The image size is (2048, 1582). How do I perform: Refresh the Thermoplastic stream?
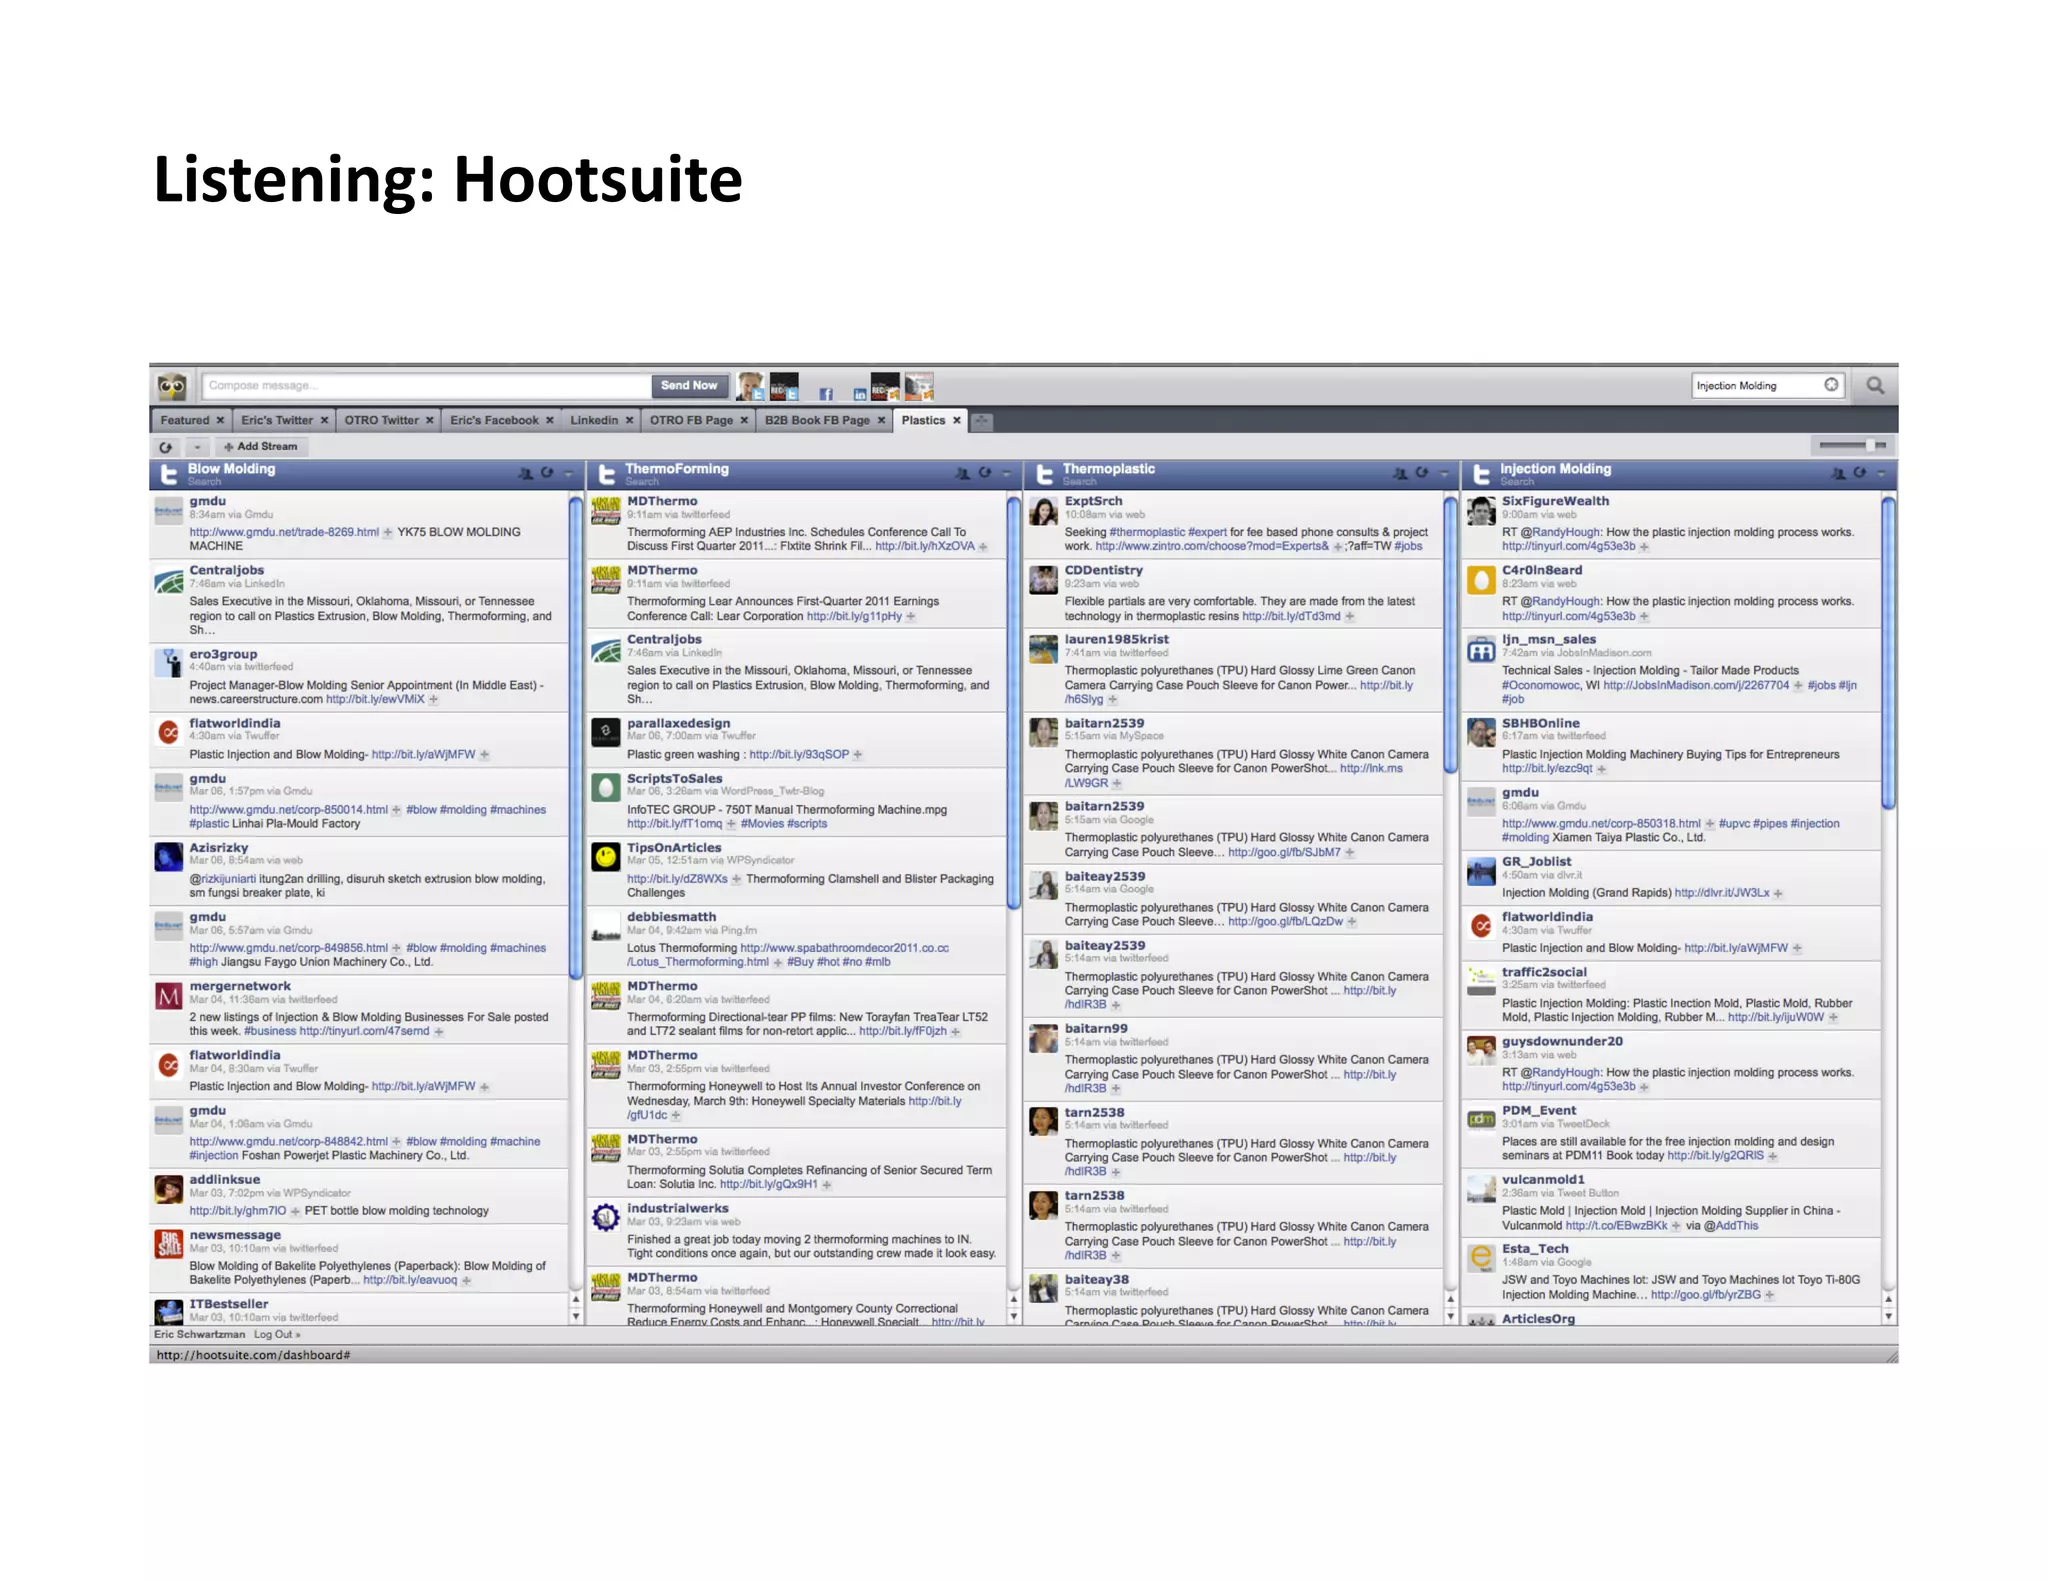pos(1422,473)
